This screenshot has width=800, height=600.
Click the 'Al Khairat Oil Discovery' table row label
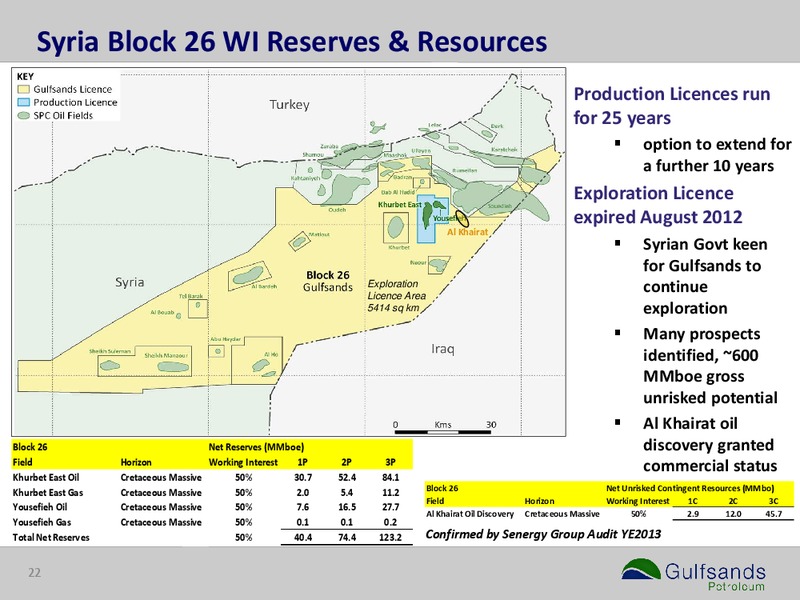coord(470,514)
